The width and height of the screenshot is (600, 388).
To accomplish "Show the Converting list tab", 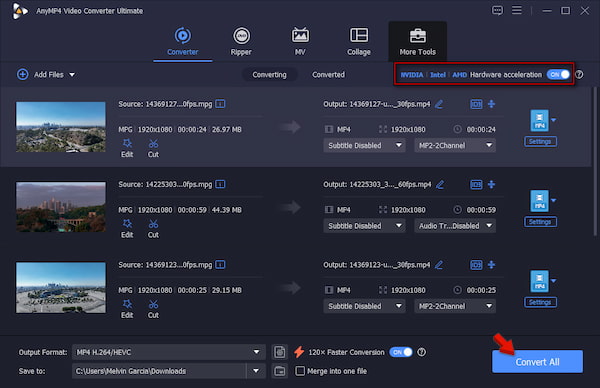I will [x=269, y=75].
